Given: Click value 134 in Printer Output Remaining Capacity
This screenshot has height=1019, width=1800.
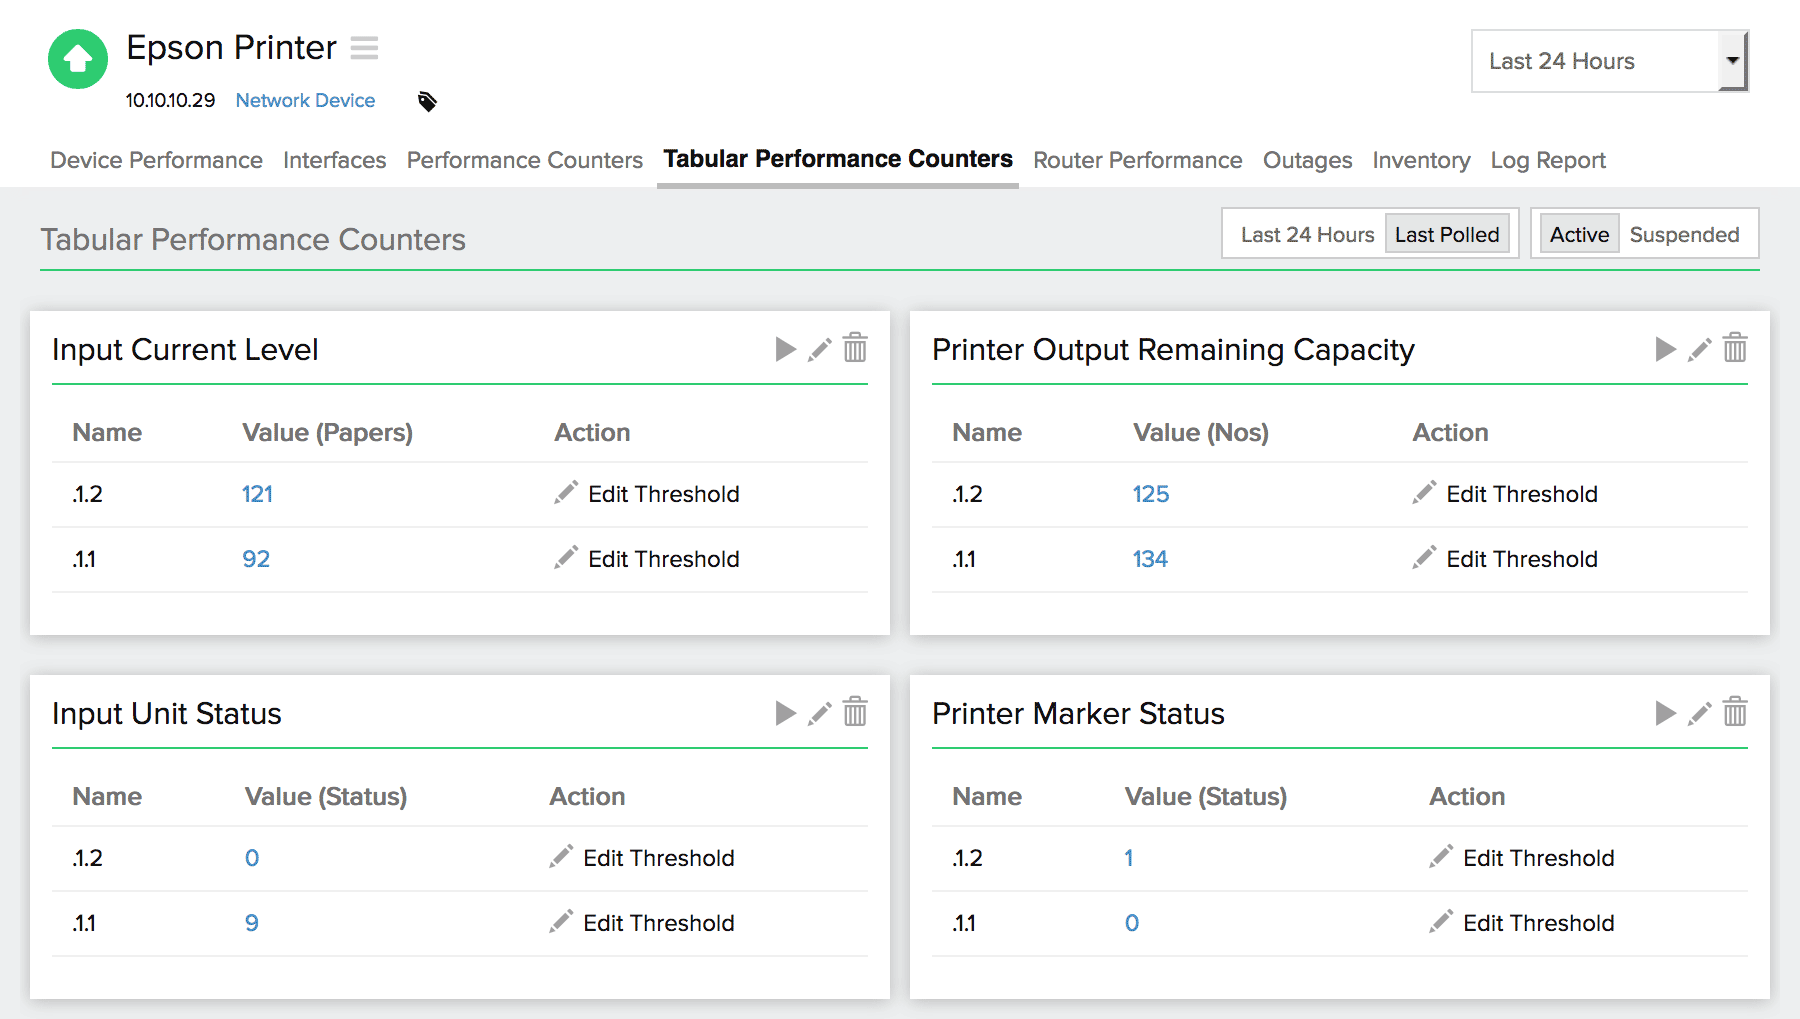Looking at the screenshot, I should [x=1151, y=558].
